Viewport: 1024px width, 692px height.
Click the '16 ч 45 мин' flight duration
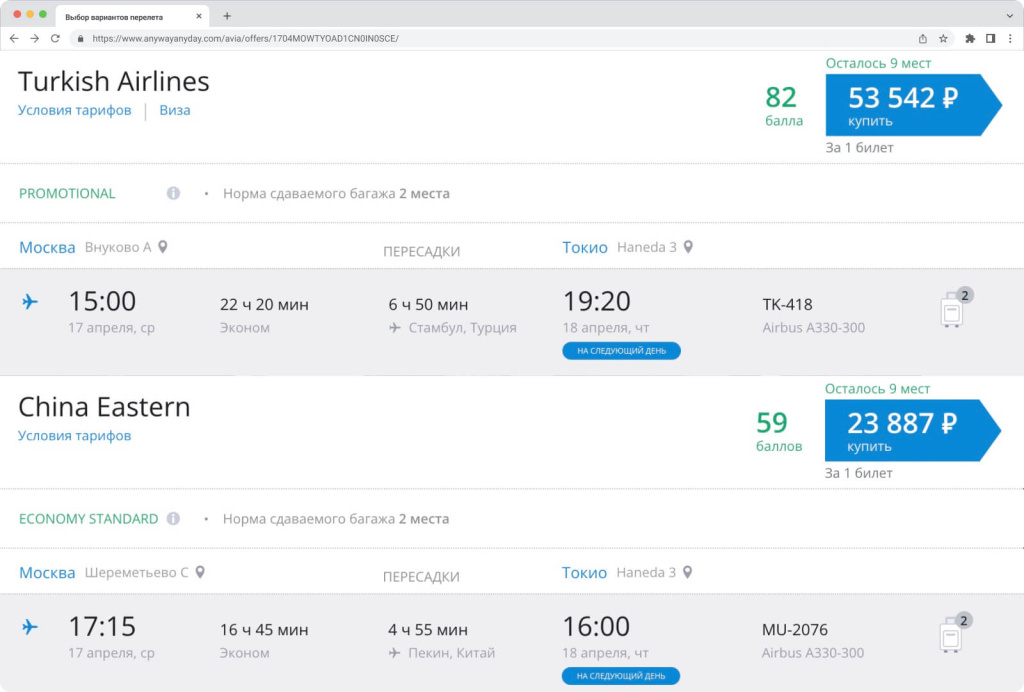tap(264, 629)
